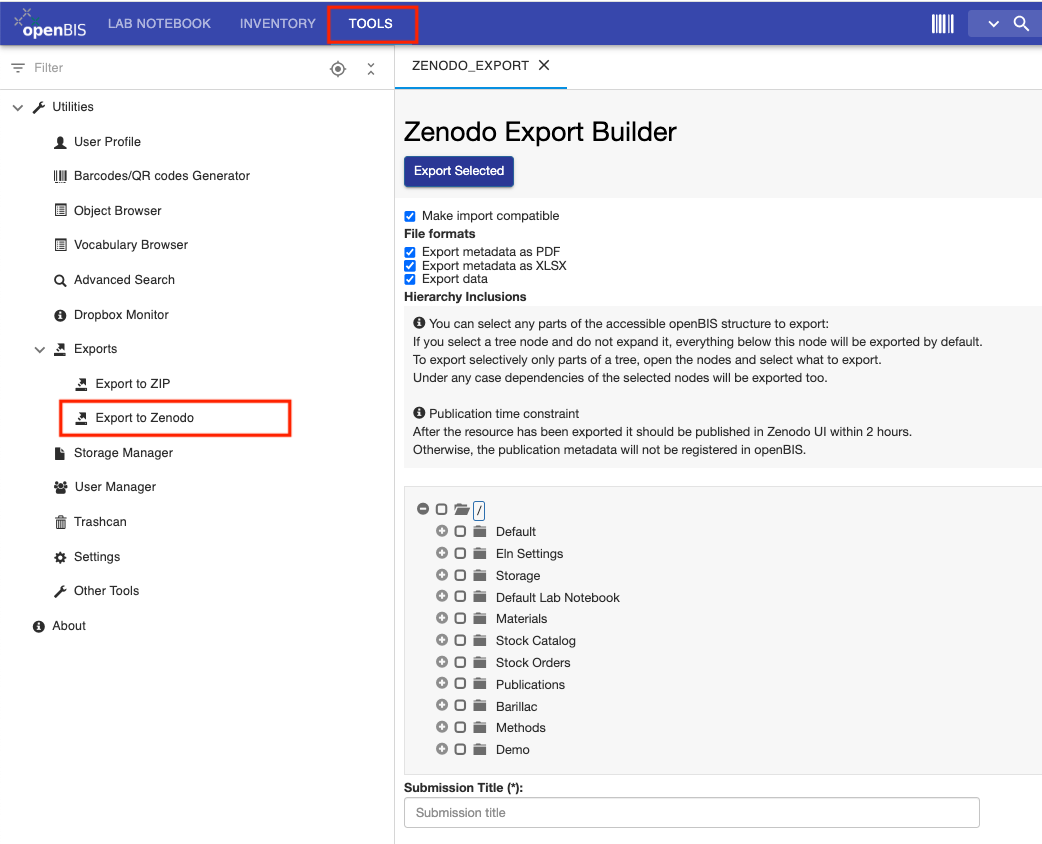1042x844 pixels.
Task: Click the Object Browser list icon
Action: 60,211
